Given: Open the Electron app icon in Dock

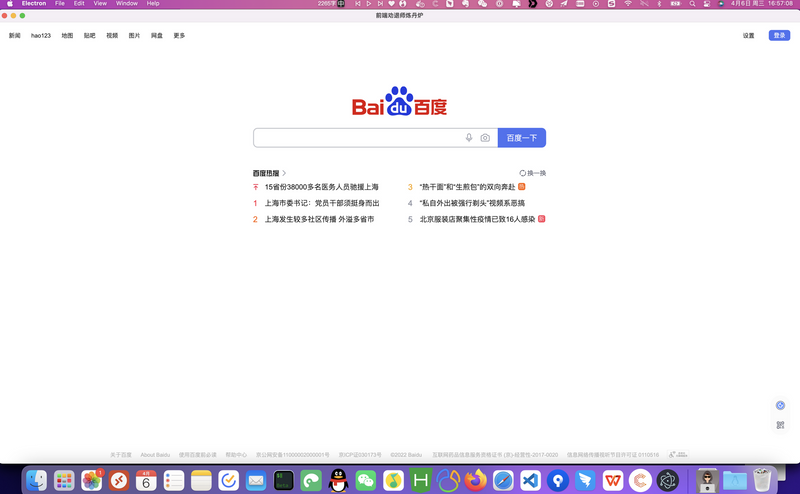Looking at the screenshot, I should click(668, 480).
